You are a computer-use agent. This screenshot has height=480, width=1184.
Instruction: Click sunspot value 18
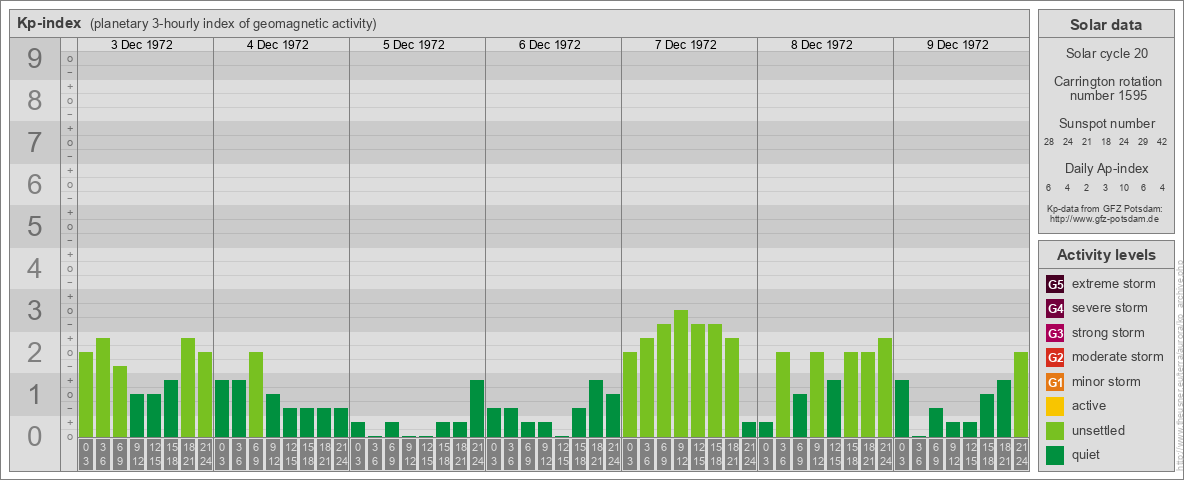pos(1105,142)
